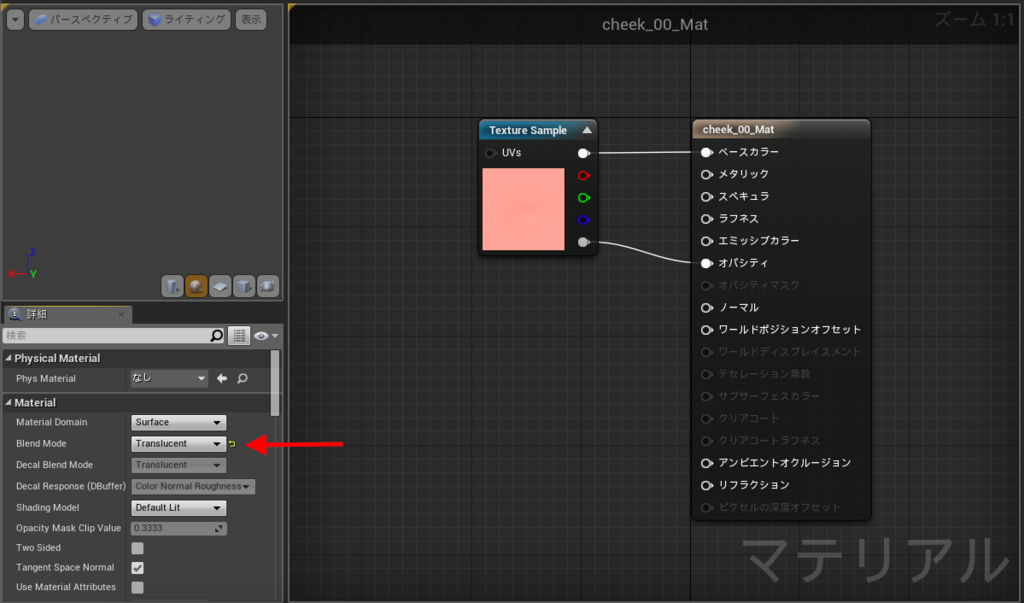Open the property matrix grid icon
The height and width of the screenshot is (603, 1024).
coord(239,336)
